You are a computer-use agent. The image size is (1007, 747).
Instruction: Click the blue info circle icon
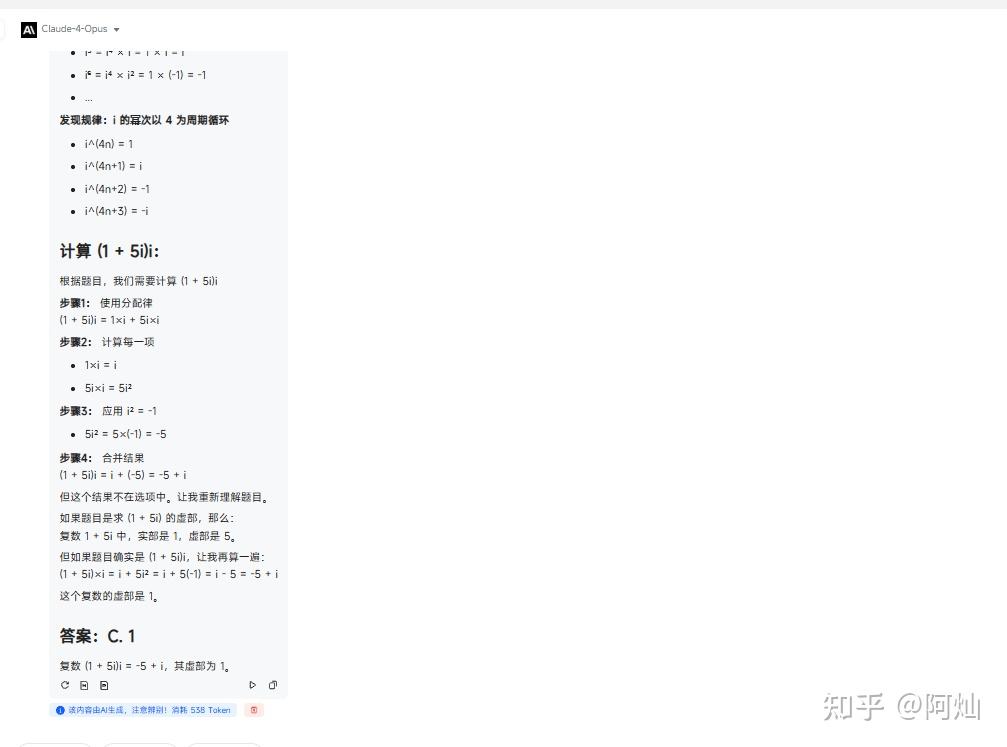[x=60, y=710]
